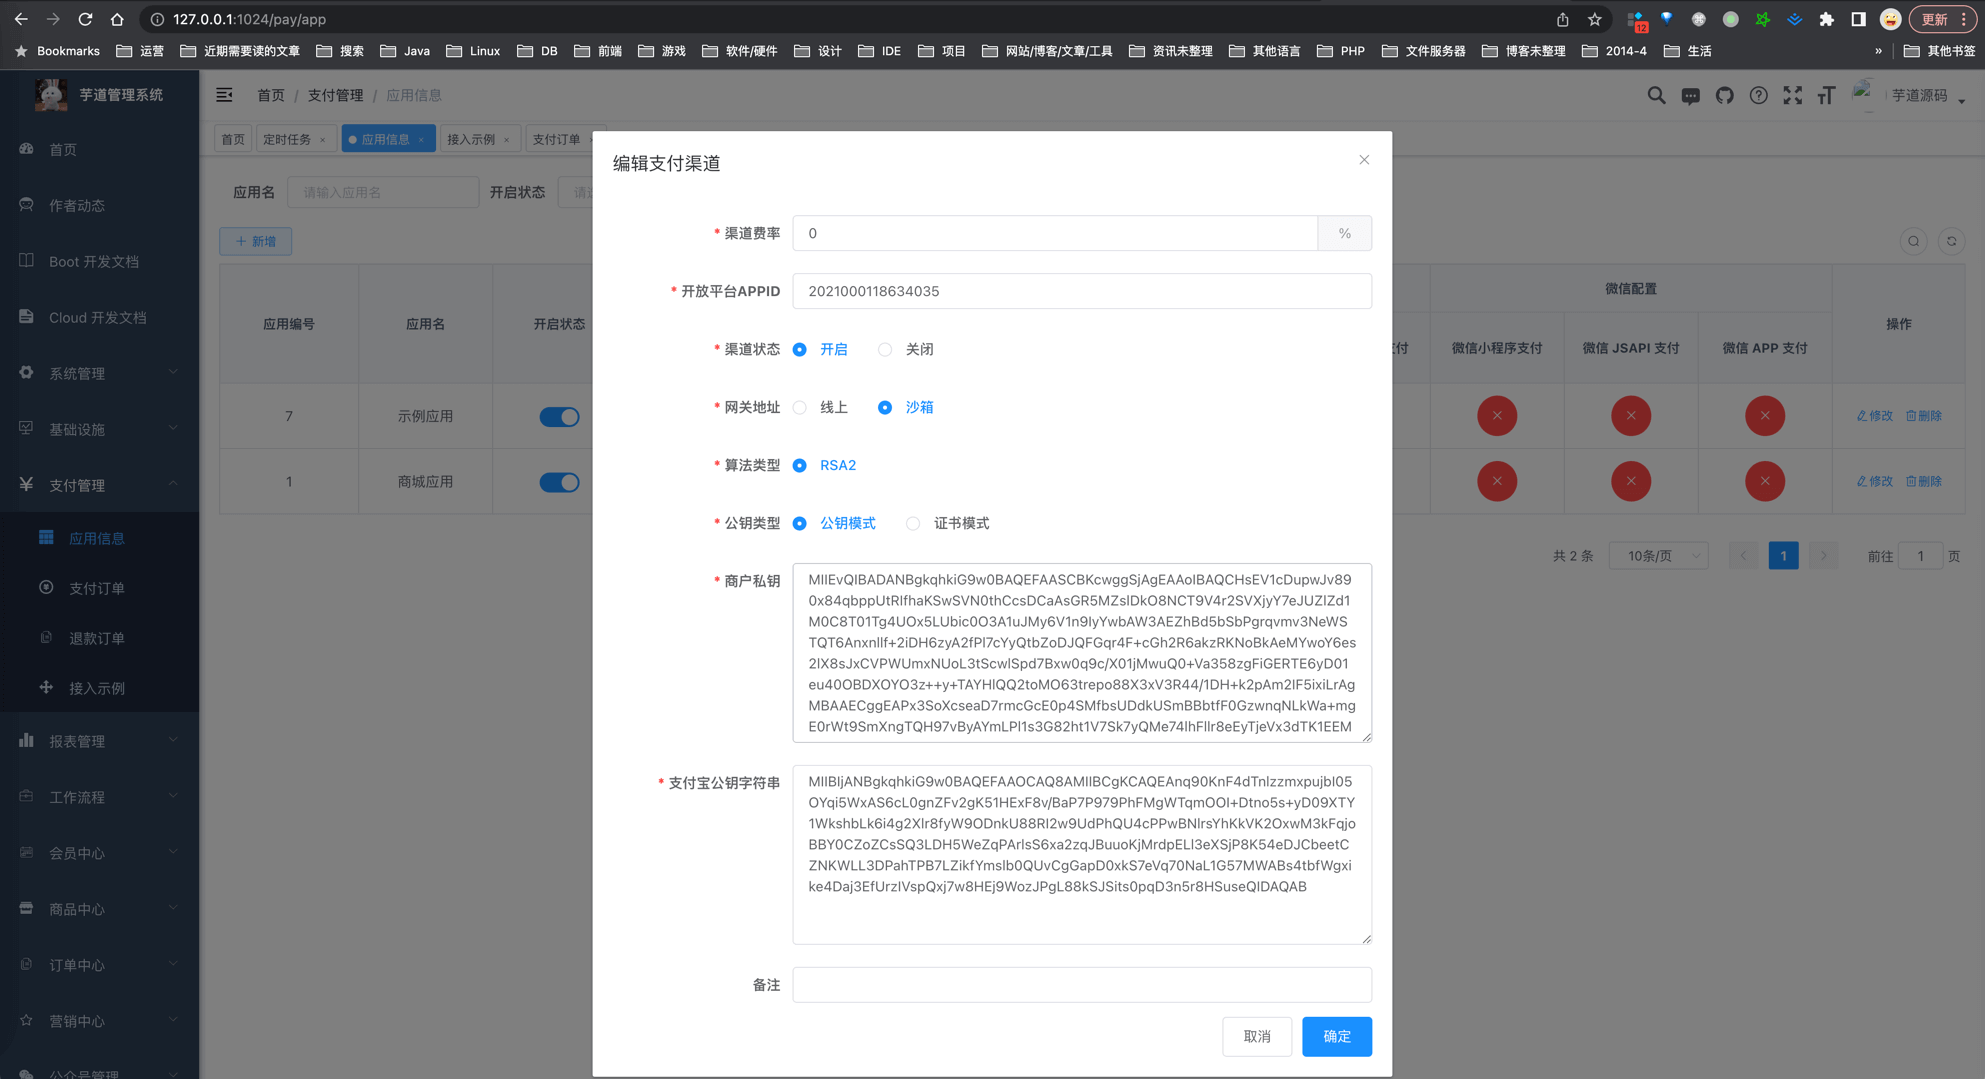Click into the 备注 remark field
This screenshot has height=1079, width=1985.
1081,985
